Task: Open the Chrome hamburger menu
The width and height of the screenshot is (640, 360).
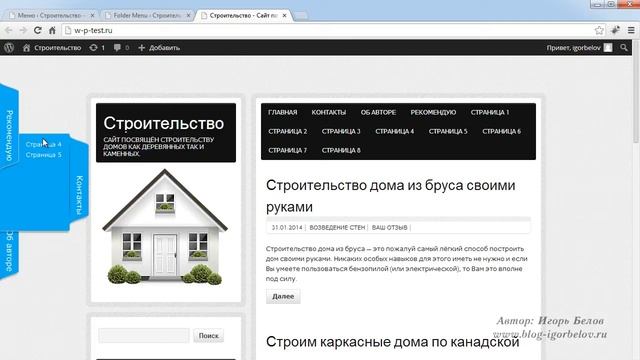Action: tap(631, 30)
